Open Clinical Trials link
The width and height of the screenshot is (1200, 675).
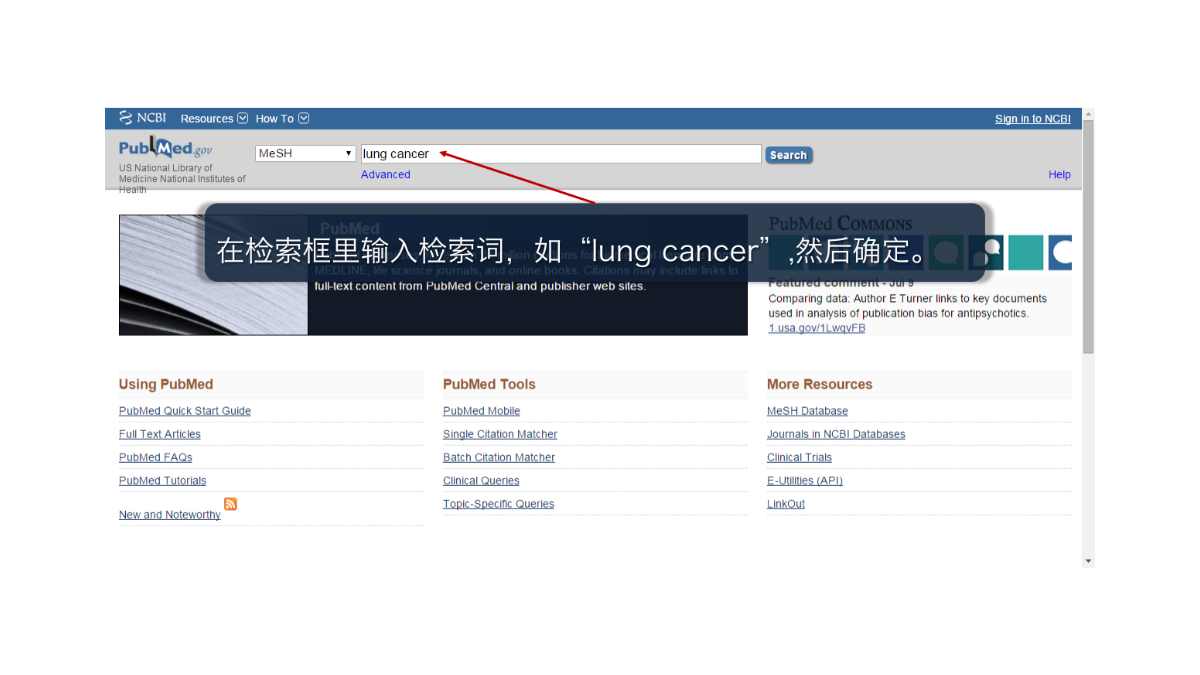[x=799, y=457]
